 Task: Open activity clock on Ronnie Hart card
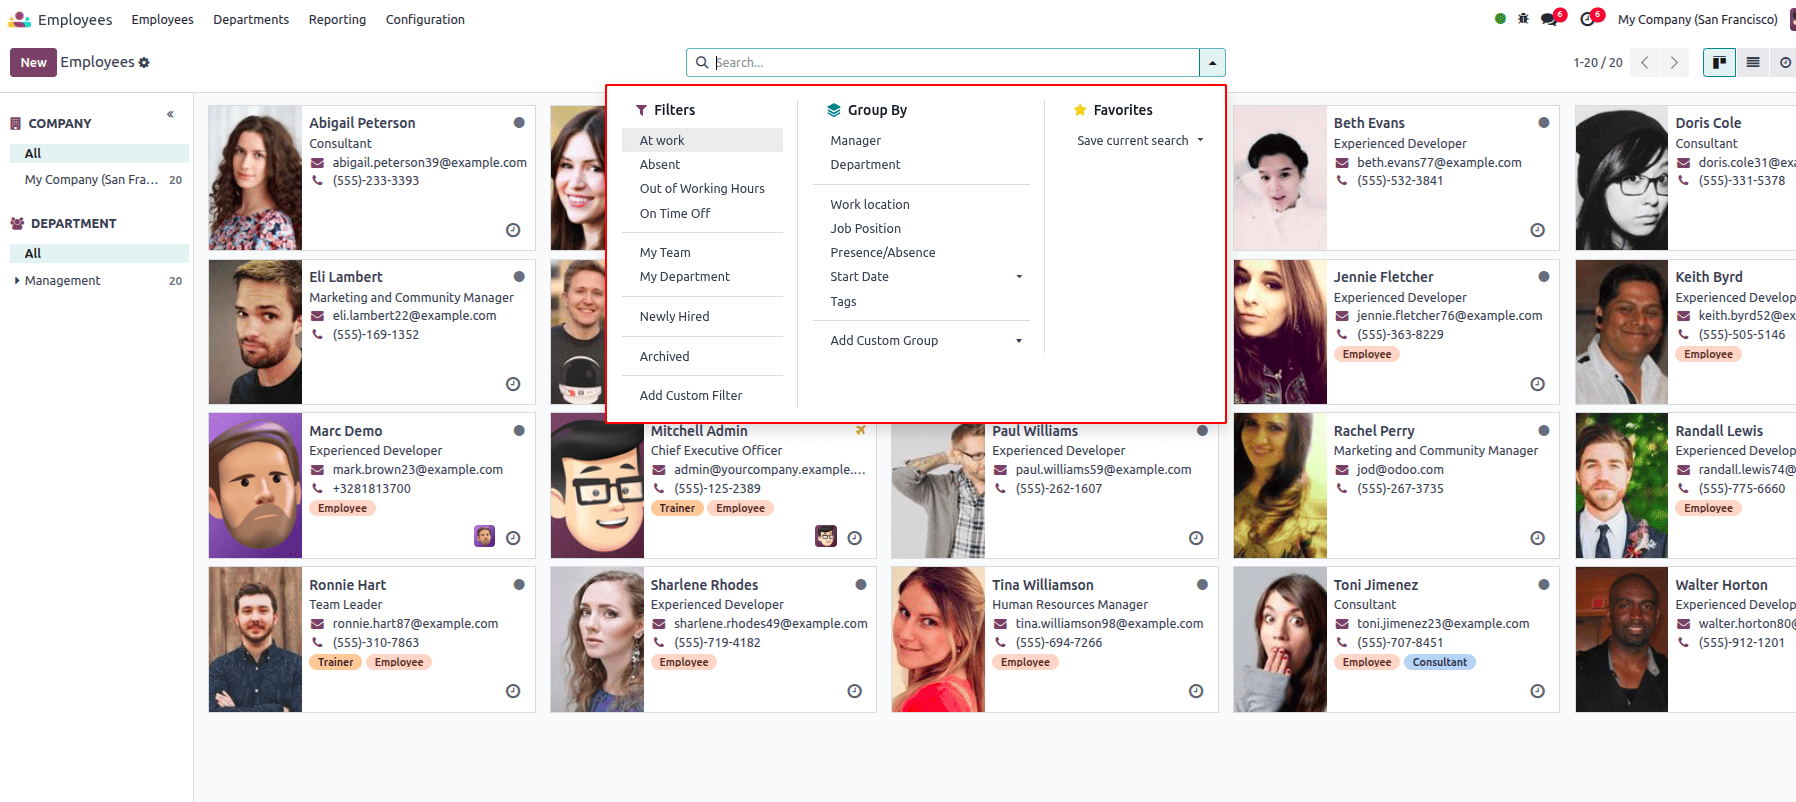513,691
